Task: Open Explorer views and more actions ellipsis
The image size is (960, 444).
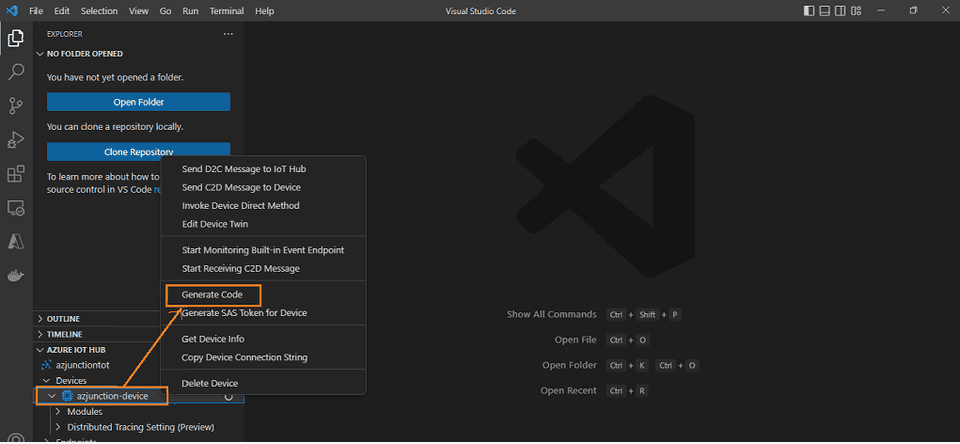Action: click(228, 34)
